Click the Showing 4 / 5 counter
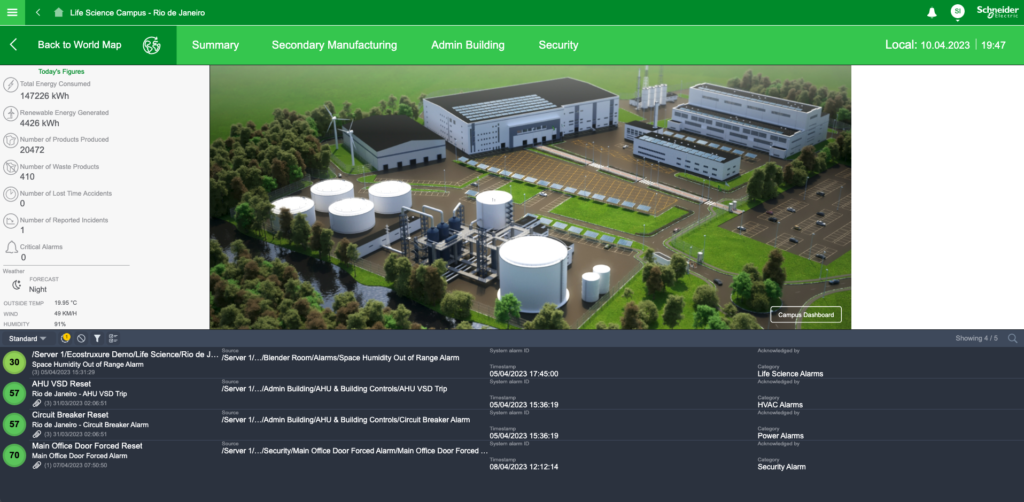 976,338
